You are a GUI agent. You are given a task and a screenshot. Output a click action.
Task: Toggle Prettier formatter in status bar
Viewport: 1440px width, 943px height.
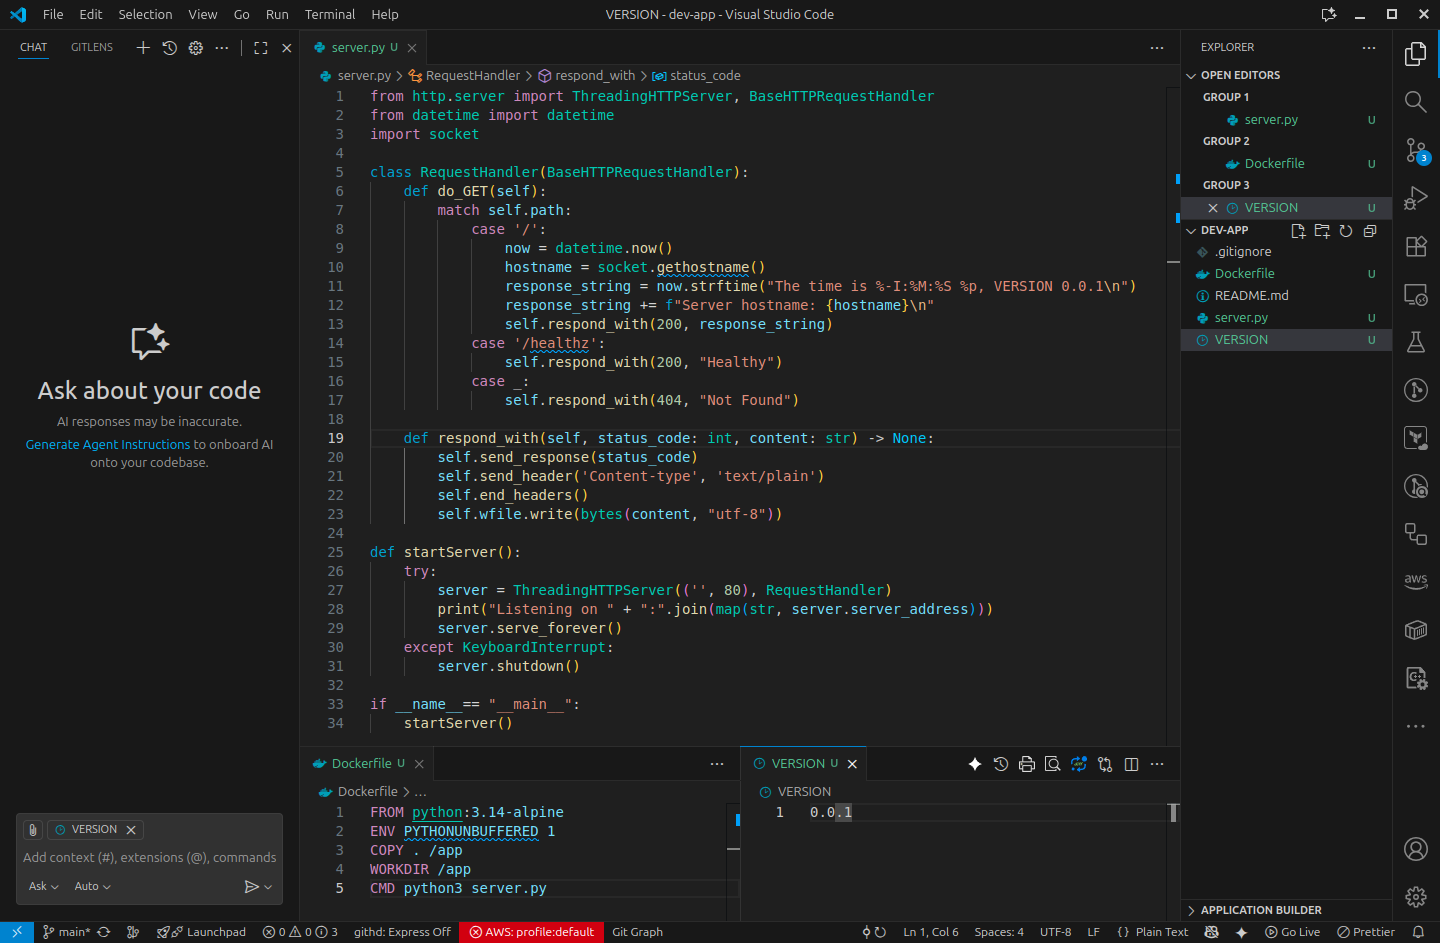[1366, 932]
